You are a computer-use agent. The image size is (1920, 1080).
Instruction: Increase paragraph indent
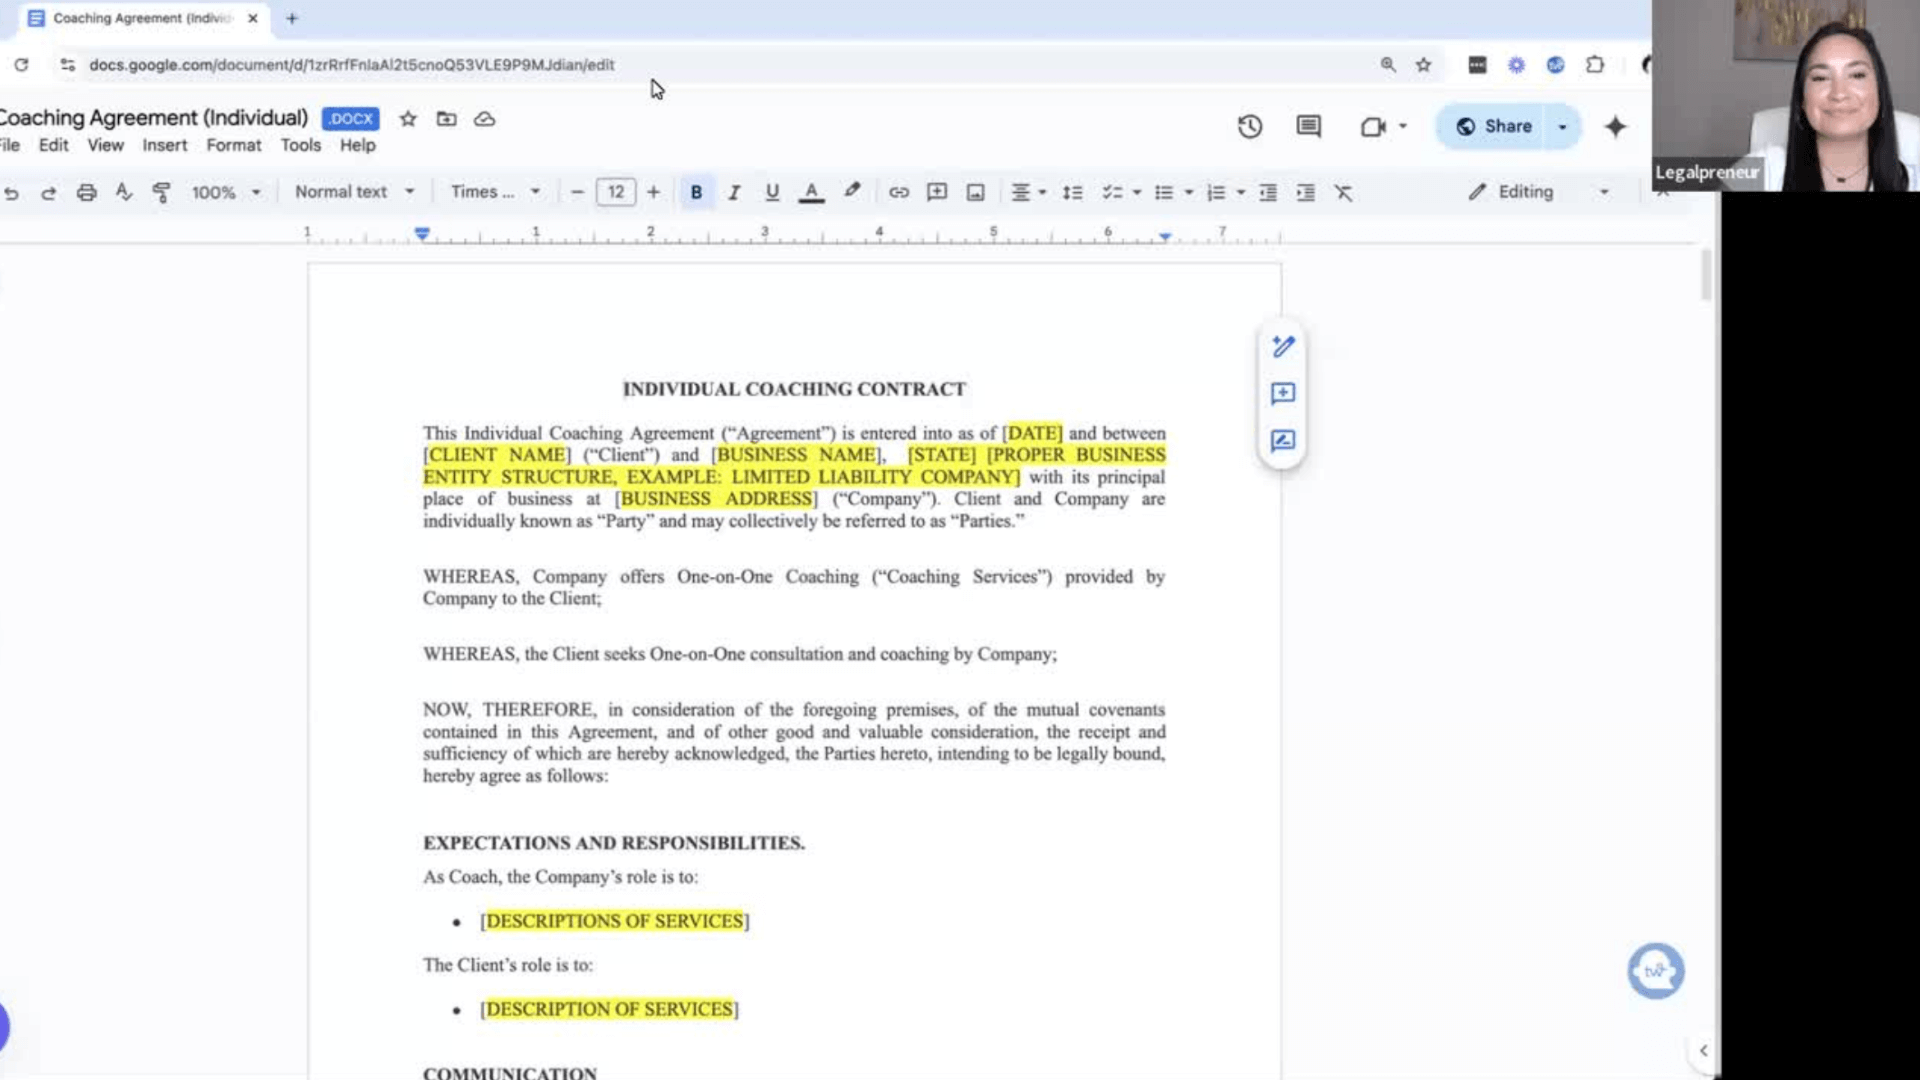click(1306, 192)
